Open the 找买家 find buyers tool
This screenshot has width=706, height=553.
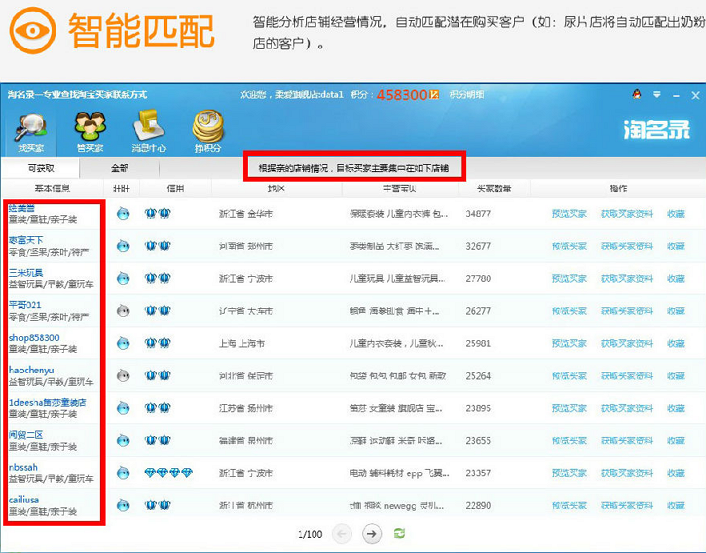pos(31,133)
